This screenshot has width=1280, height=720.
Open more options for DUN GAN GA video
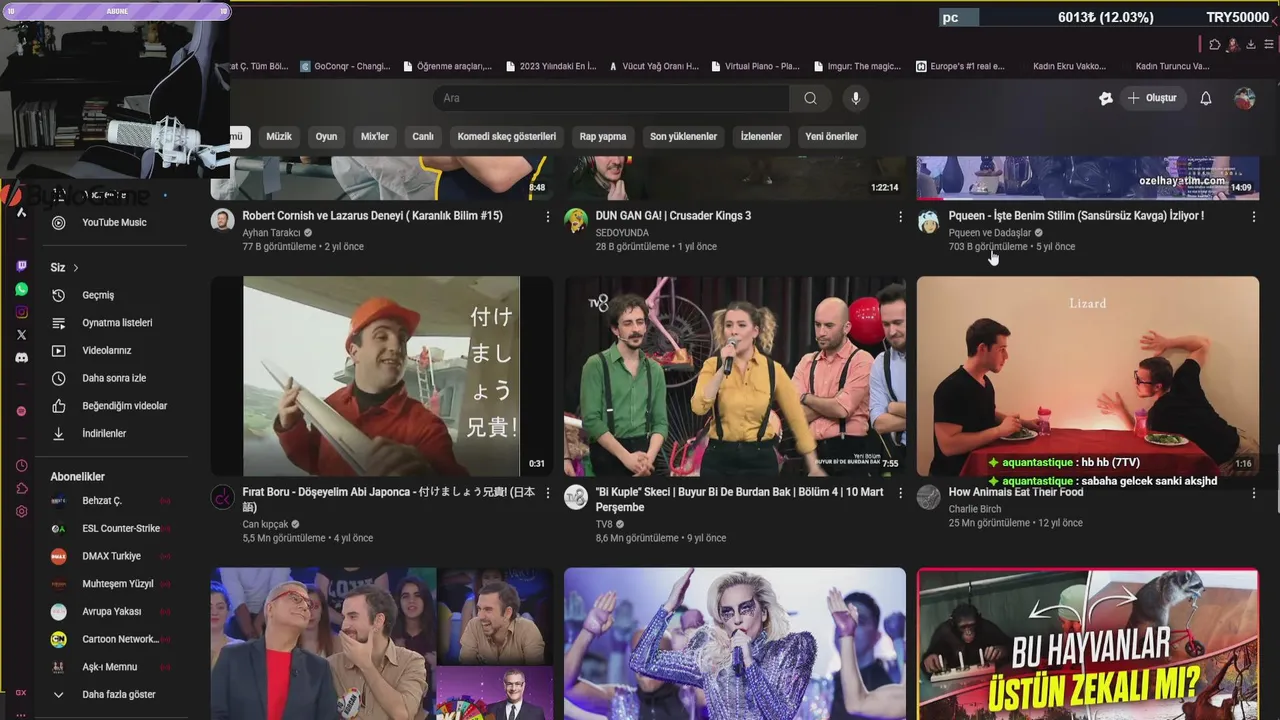pos(900,216)
